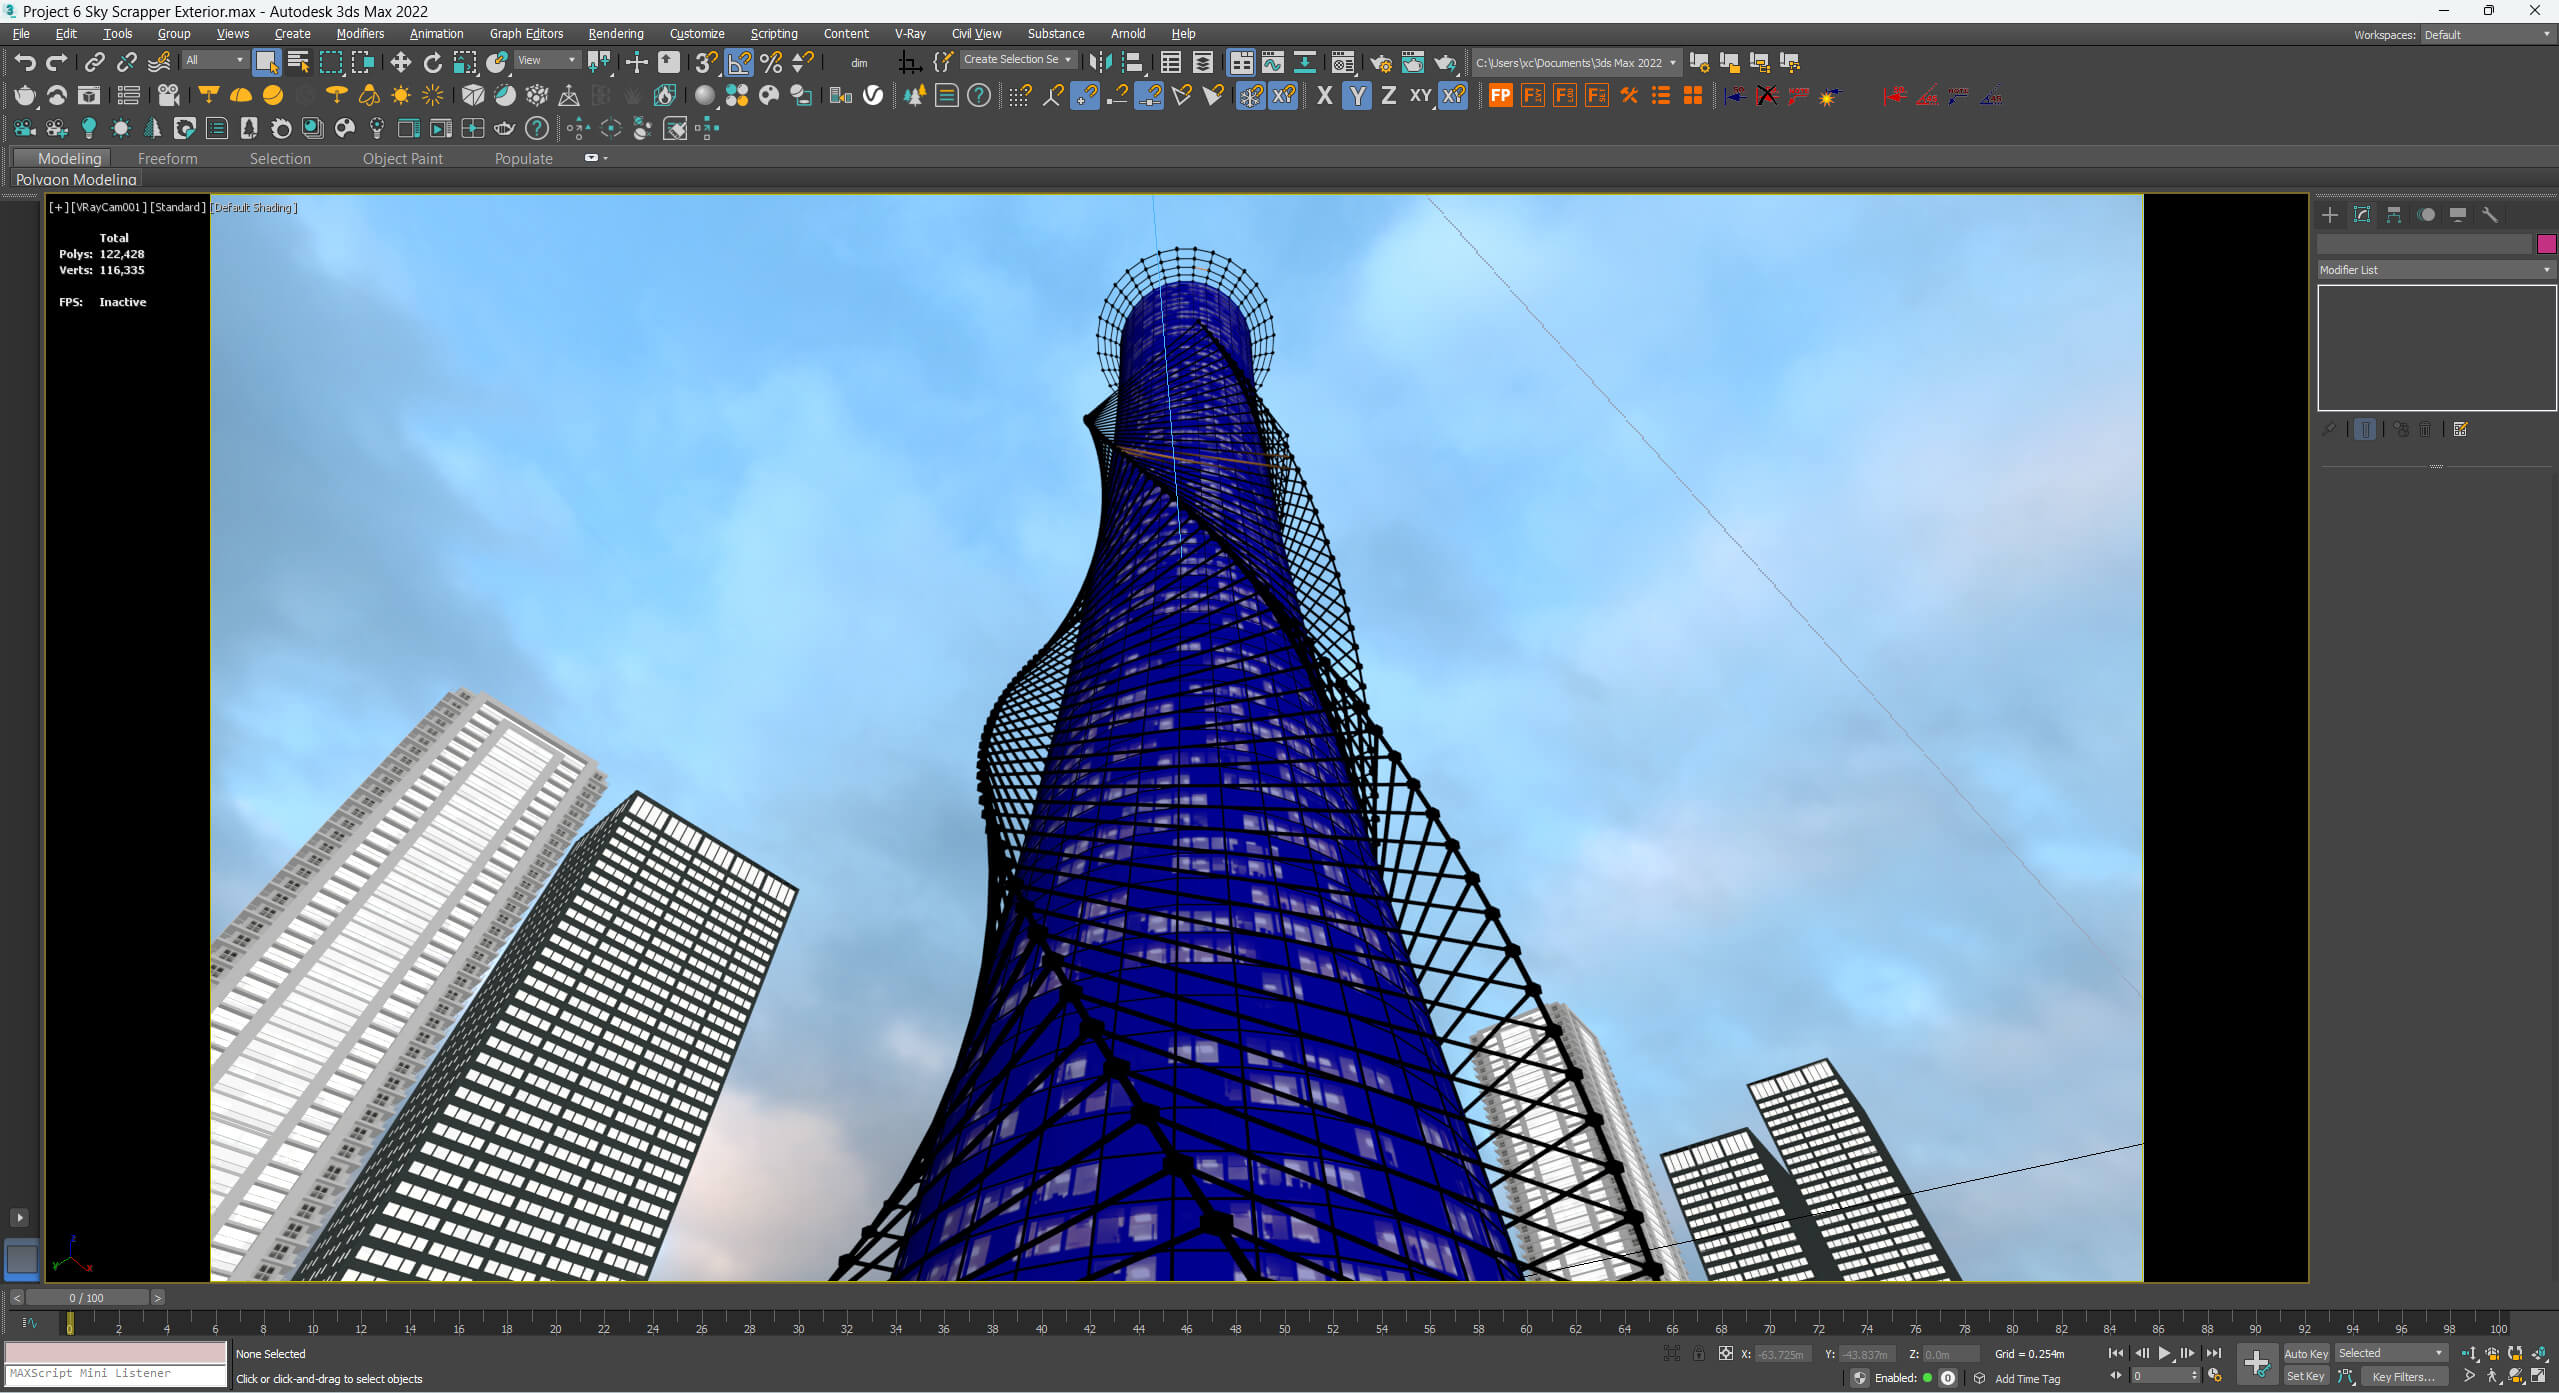Click Maximize Viewport Toggle icon
This screenshot has height=1393, width=2559.
pyautogui.click(x=2538, y=1376)
